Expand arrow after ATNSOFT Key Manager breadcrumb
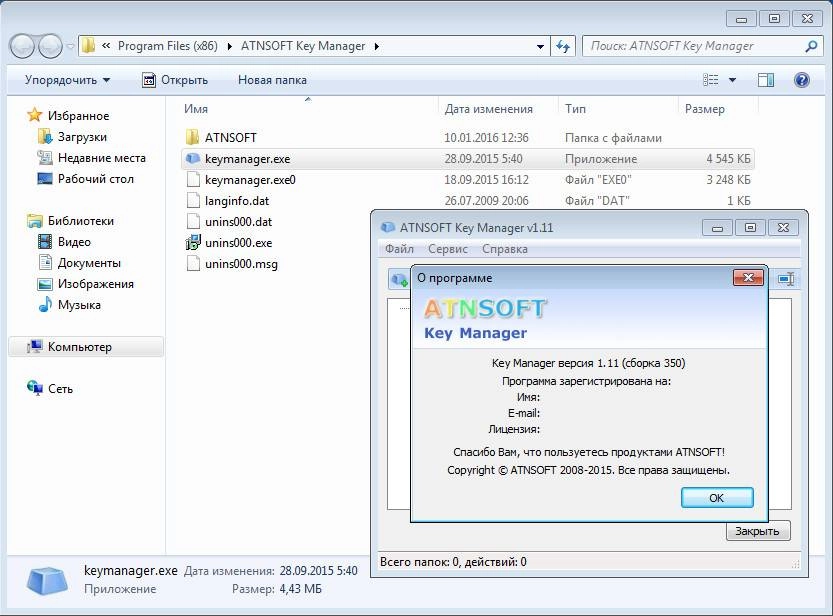 pyautogui.click(x=377, y=47)
